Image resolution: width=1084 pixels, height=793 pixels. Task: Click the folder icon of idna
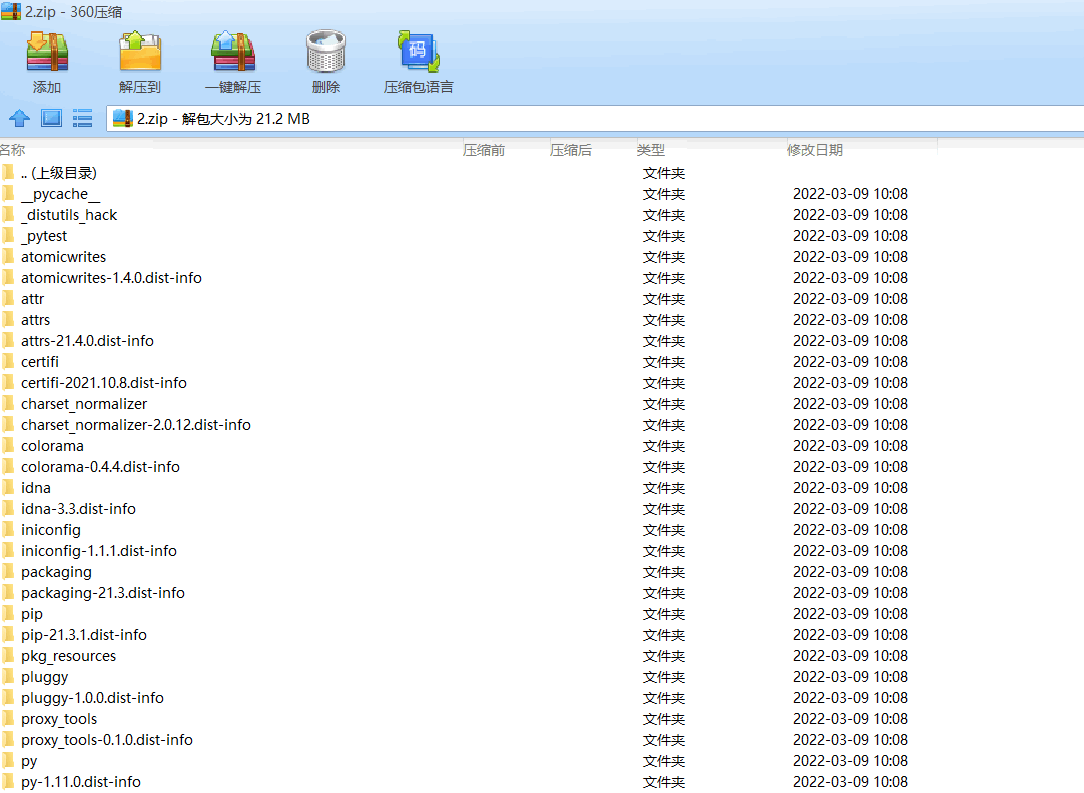[x=8, y=487]
